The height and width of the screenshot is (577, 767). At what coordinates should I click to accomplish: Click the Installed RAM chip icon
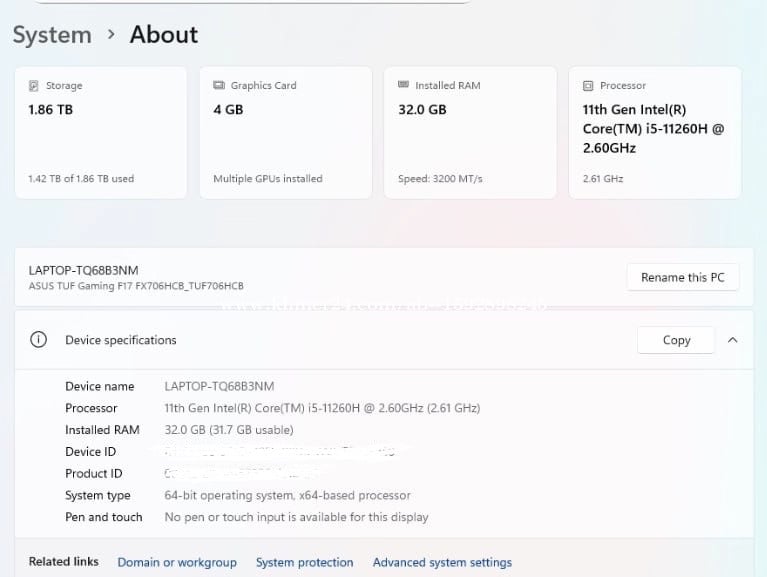[404, 86]
